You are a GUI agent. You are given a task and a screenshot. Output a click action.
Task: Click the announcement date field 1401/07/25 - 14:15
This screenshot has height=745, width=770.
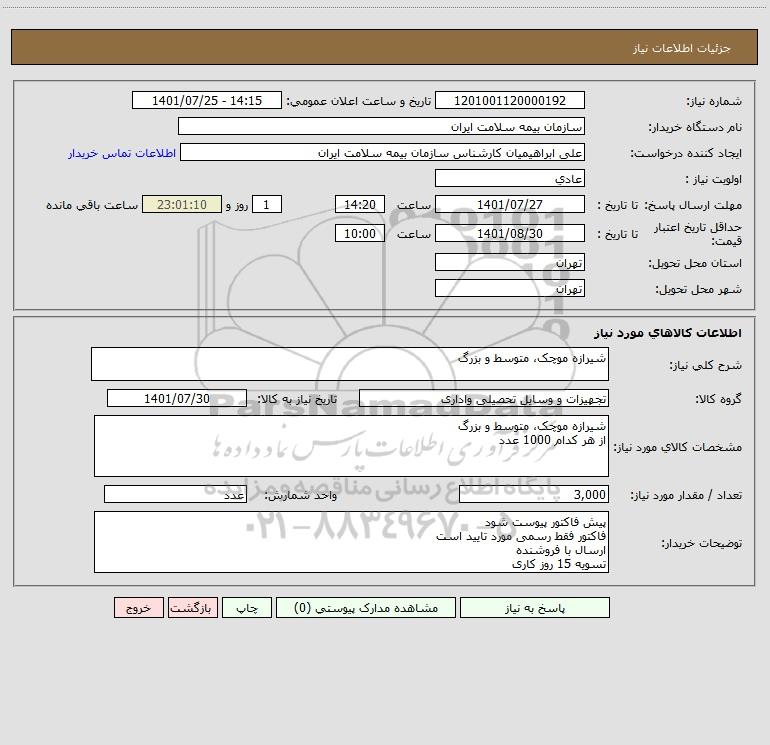point(207,100)
